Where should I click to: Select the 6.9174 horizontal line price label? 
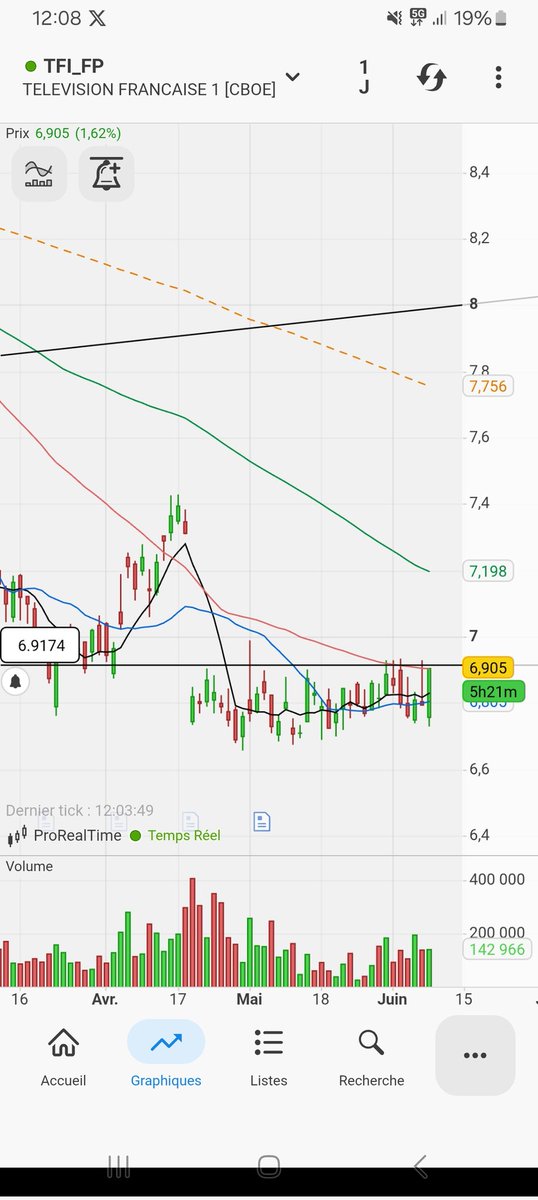click(40, 646)
